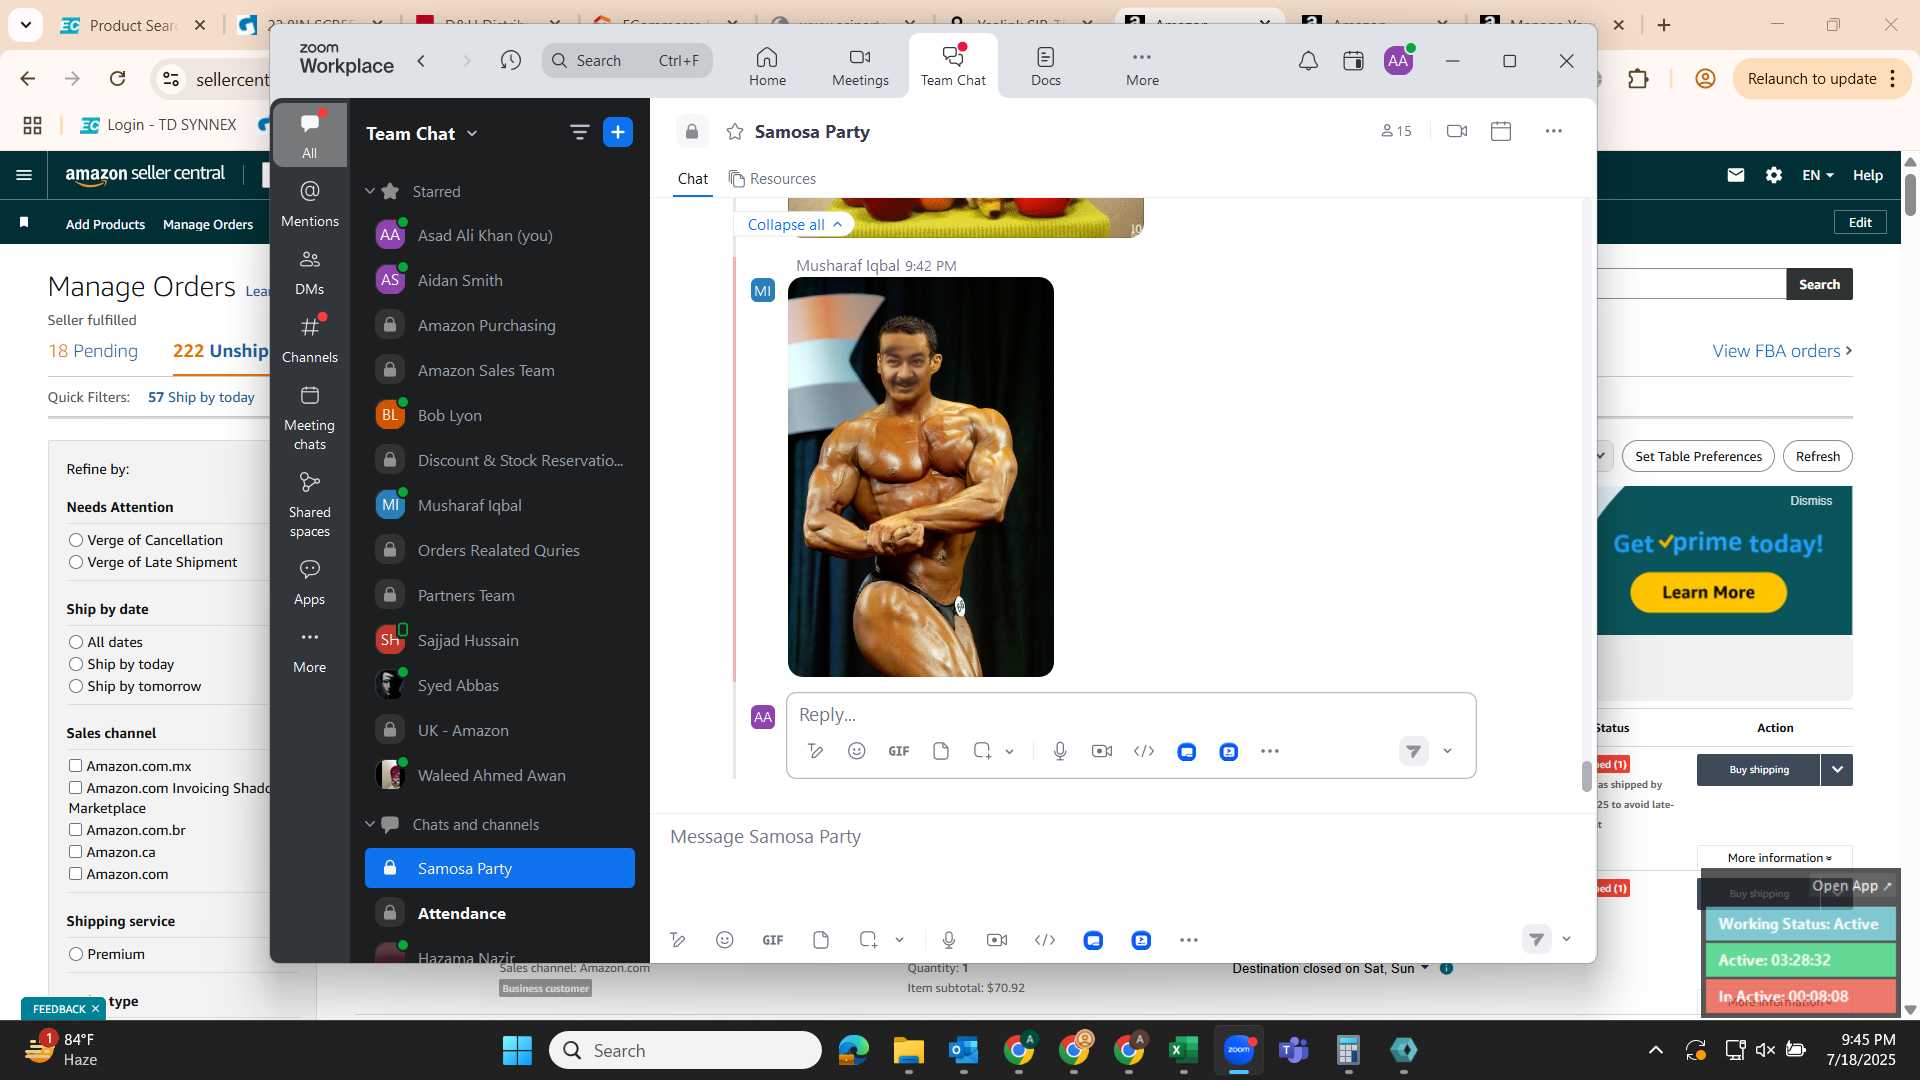Check Amazon.com.mx sales channel
This screenshot has width=1920, height=1080.
(x=75, y=766)
